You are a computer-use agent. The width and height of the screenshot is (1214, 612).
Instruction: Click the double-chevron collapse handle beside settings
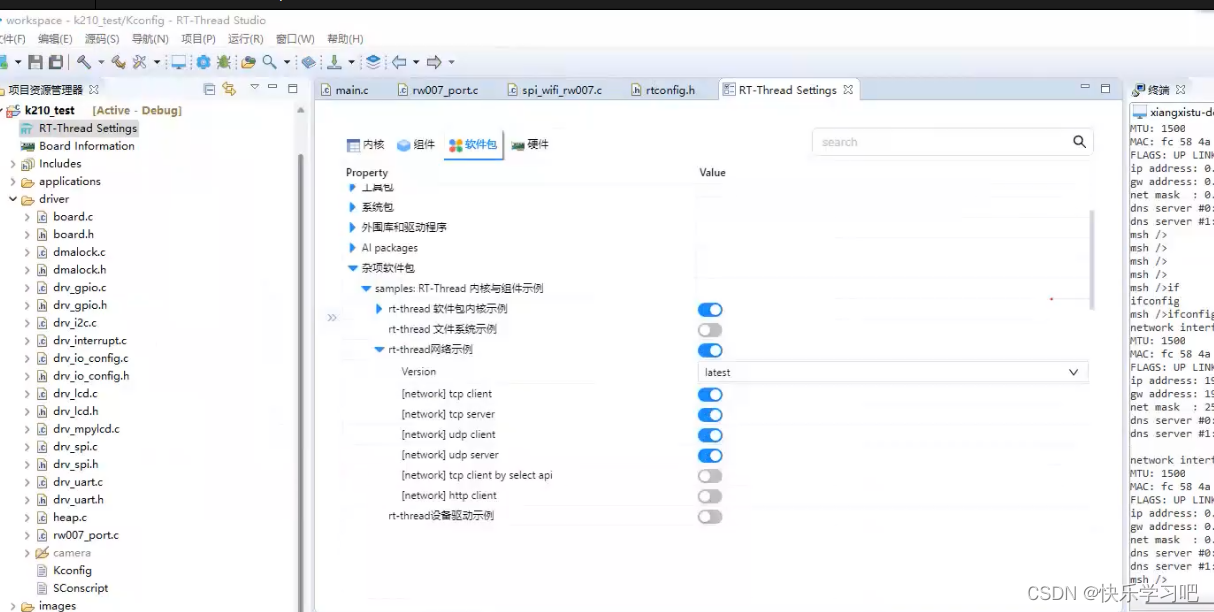(332, 317)
